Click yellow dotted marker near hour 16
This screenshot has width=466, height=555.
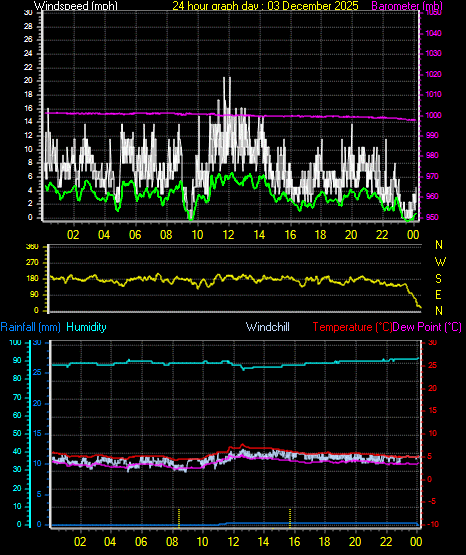pos(290,518)
